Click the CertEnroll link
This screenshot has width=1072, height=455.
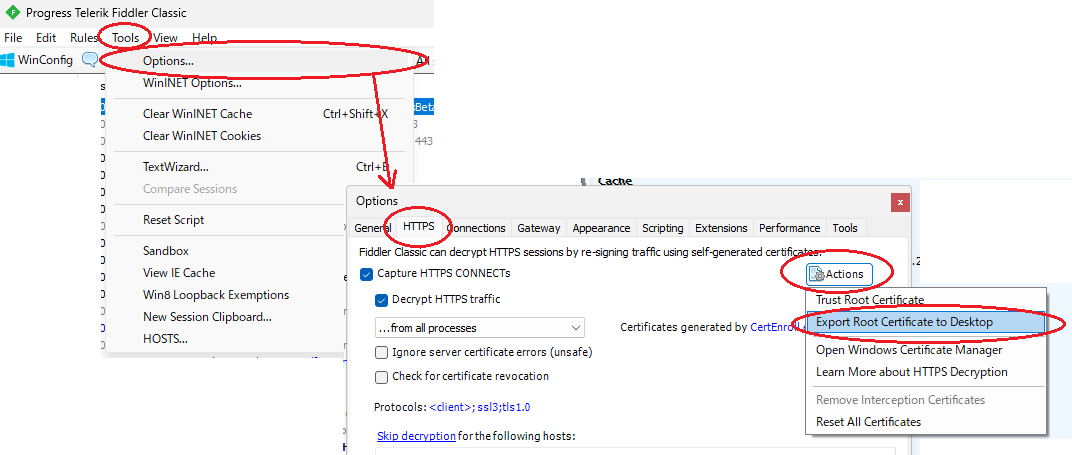pyautogui.click(x=775, y=327)
